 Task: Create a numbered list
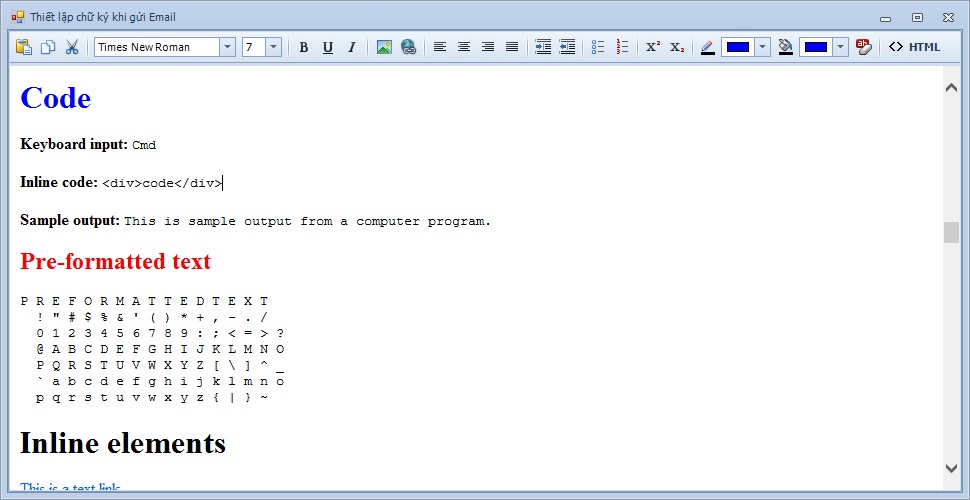coord(623,47)
